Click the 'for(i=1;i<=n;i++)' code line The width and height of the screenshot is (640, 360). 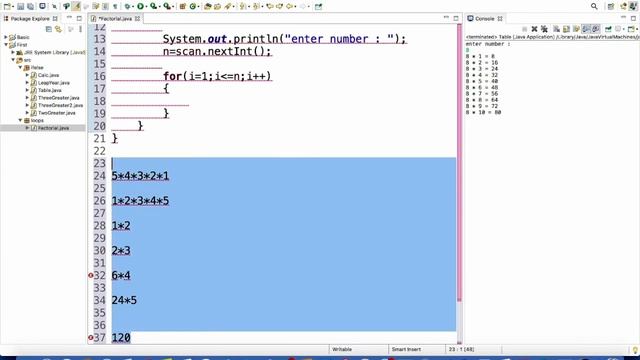coord(217,76)
